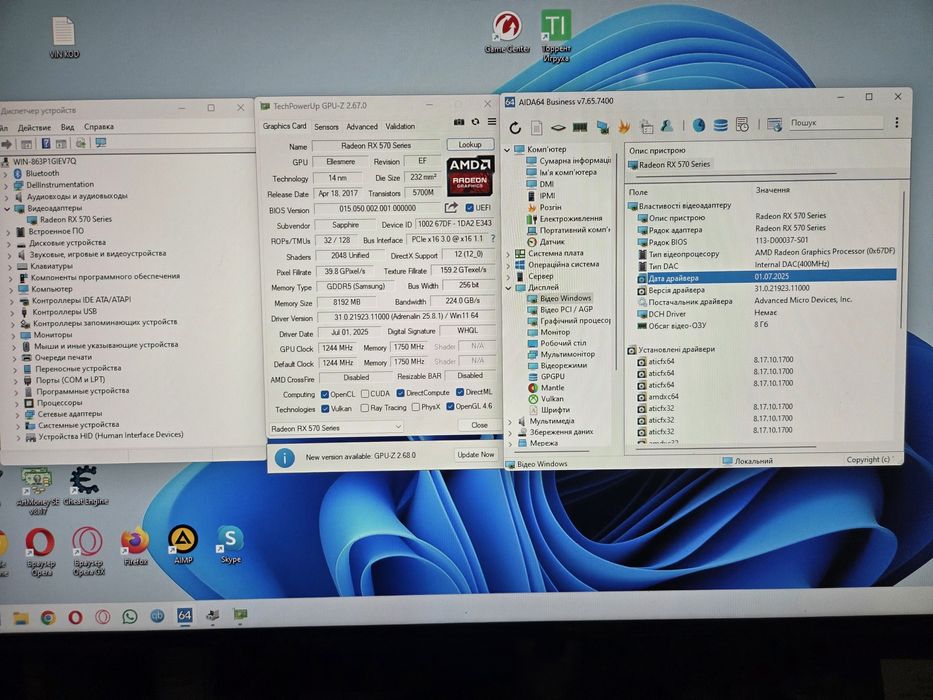Viewport: 933px width, 700px height.
Task: Open the Firefox desktop shortcut
Action: click(x=135, y=545)
